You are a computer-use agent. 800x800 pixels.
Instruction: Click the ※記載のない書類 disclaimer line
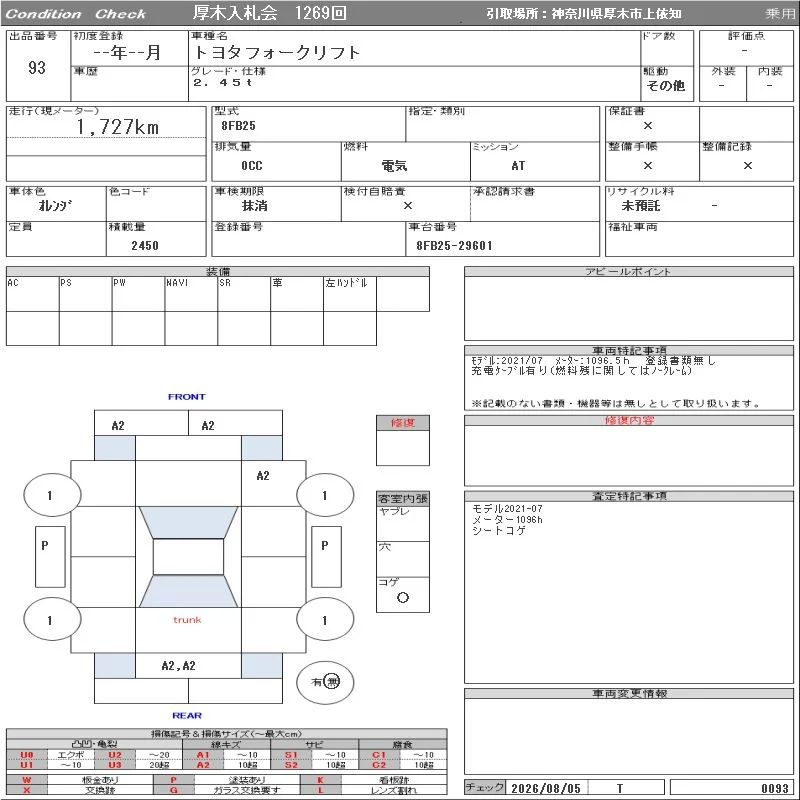[615, 404]
